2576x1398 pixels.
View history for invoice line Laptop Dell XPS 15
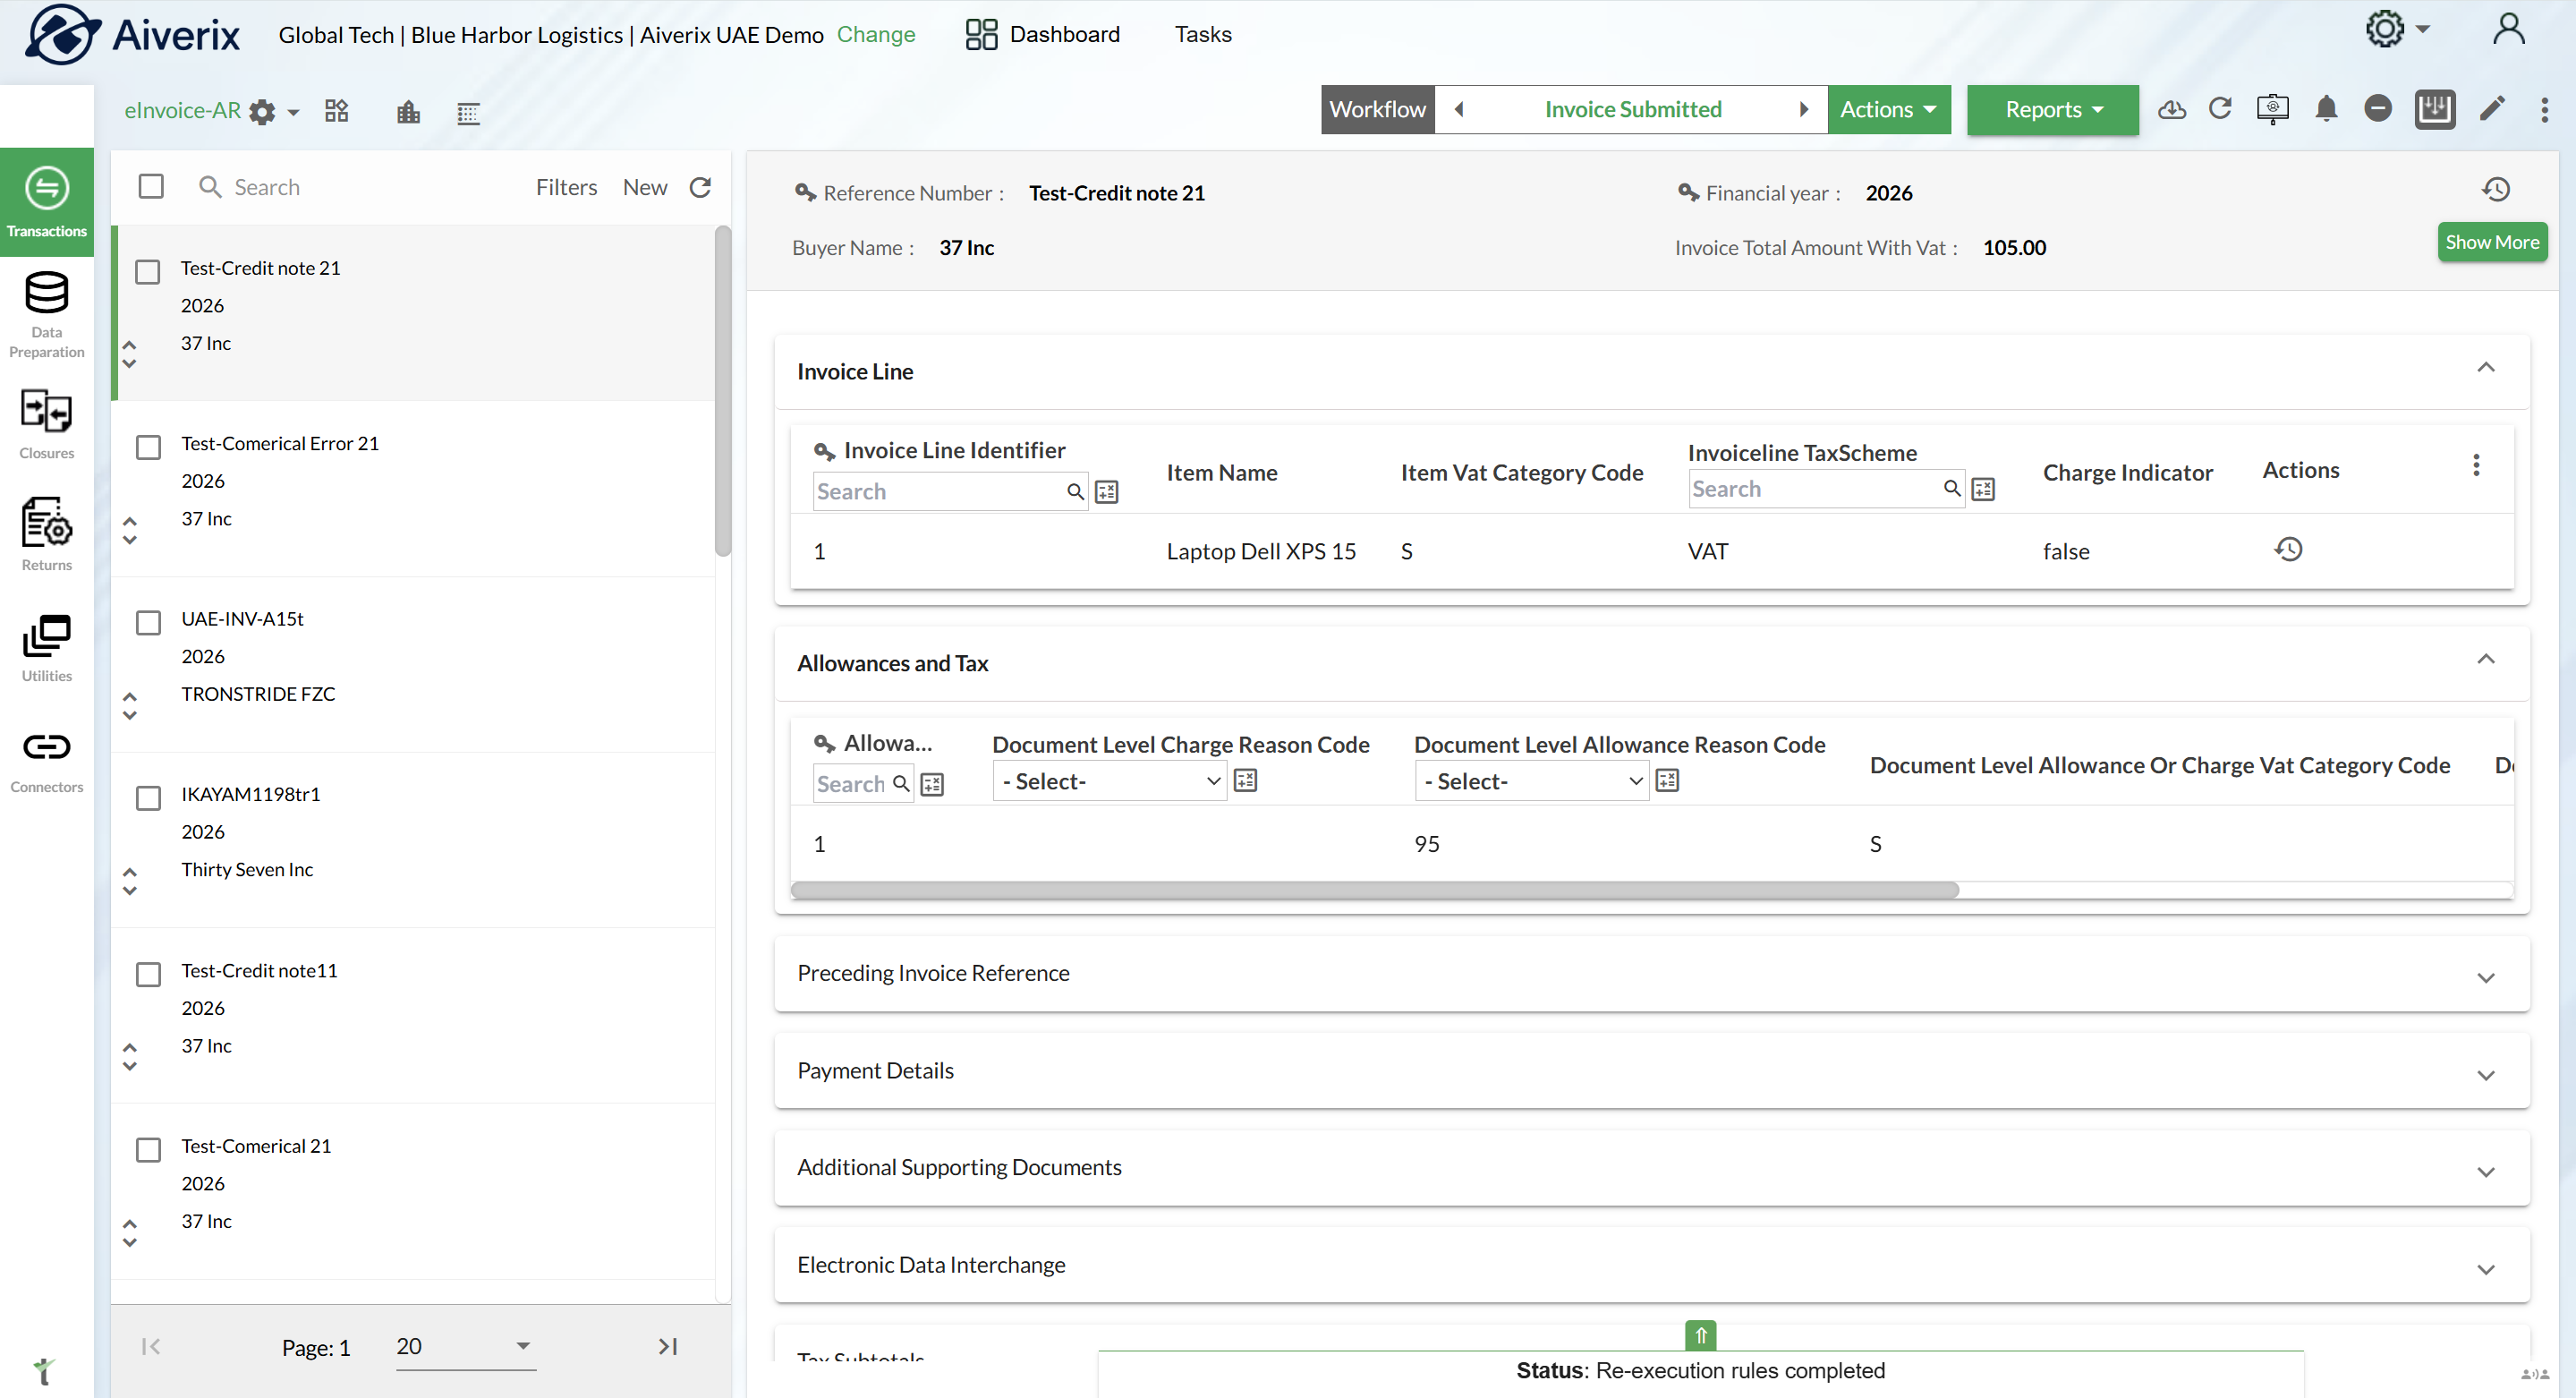[x=2288, y=549]
